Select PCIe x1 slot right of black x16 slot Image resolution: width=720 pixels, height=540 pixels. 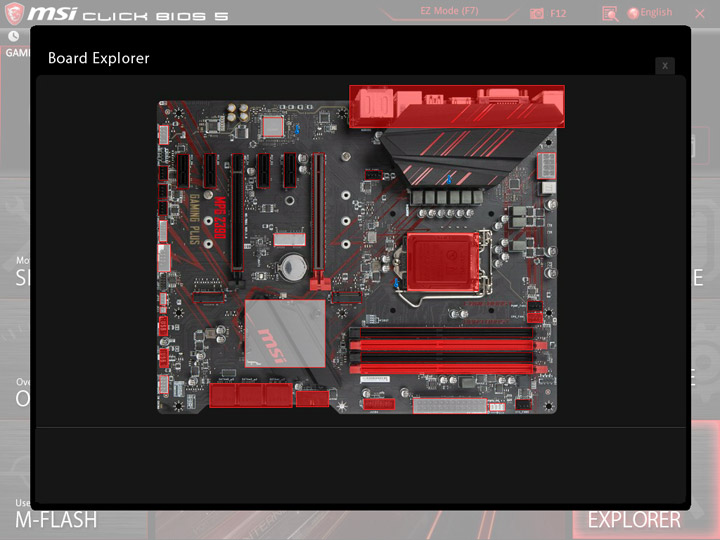[264, 170]
